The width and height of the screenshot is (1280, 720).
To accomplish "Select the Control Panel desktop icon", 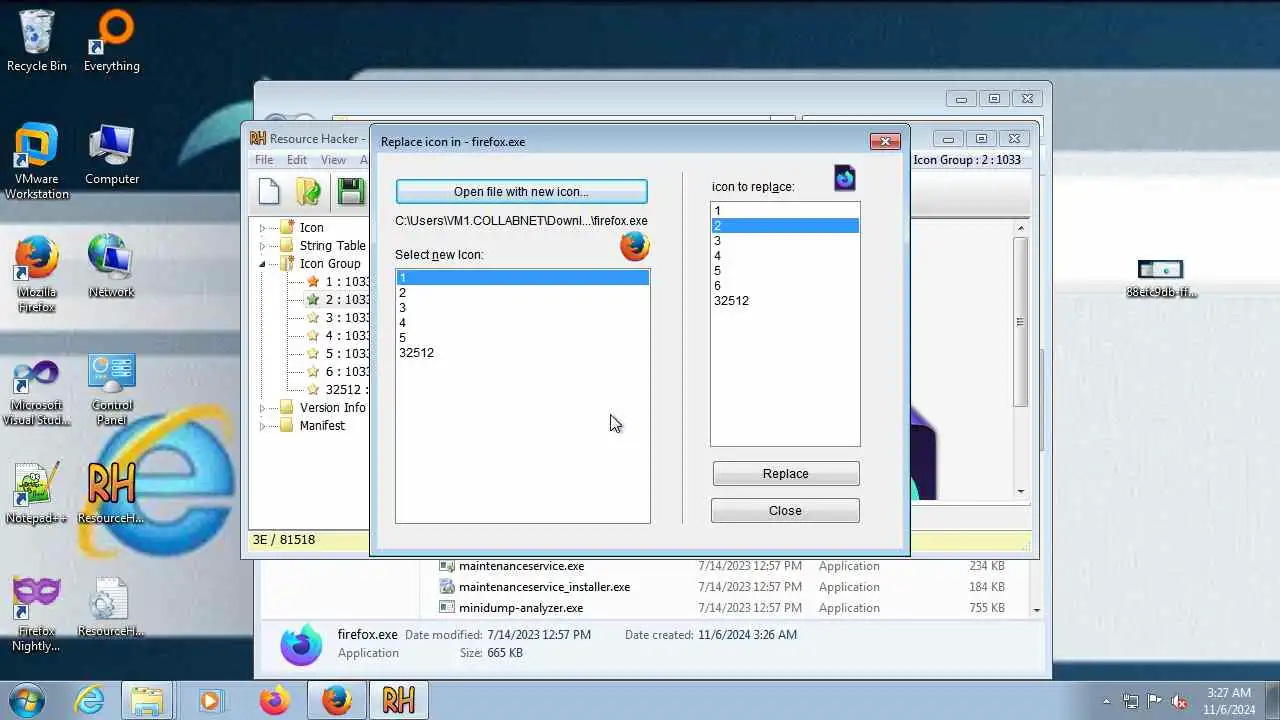I will (x=112, y=390).
